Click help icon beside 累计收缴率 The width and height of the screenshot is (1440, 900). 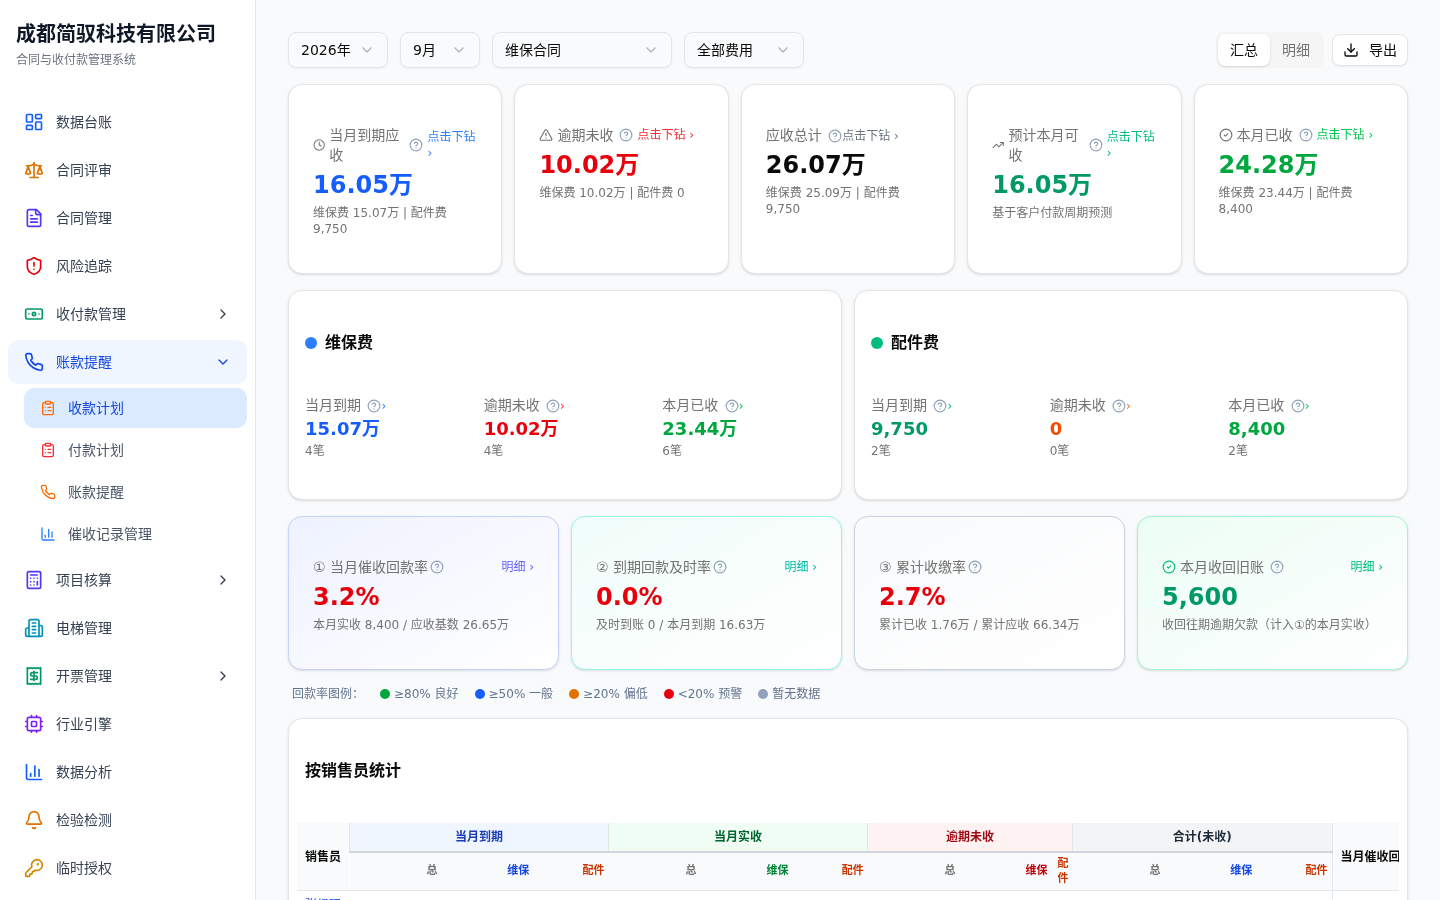click(975, 567)
